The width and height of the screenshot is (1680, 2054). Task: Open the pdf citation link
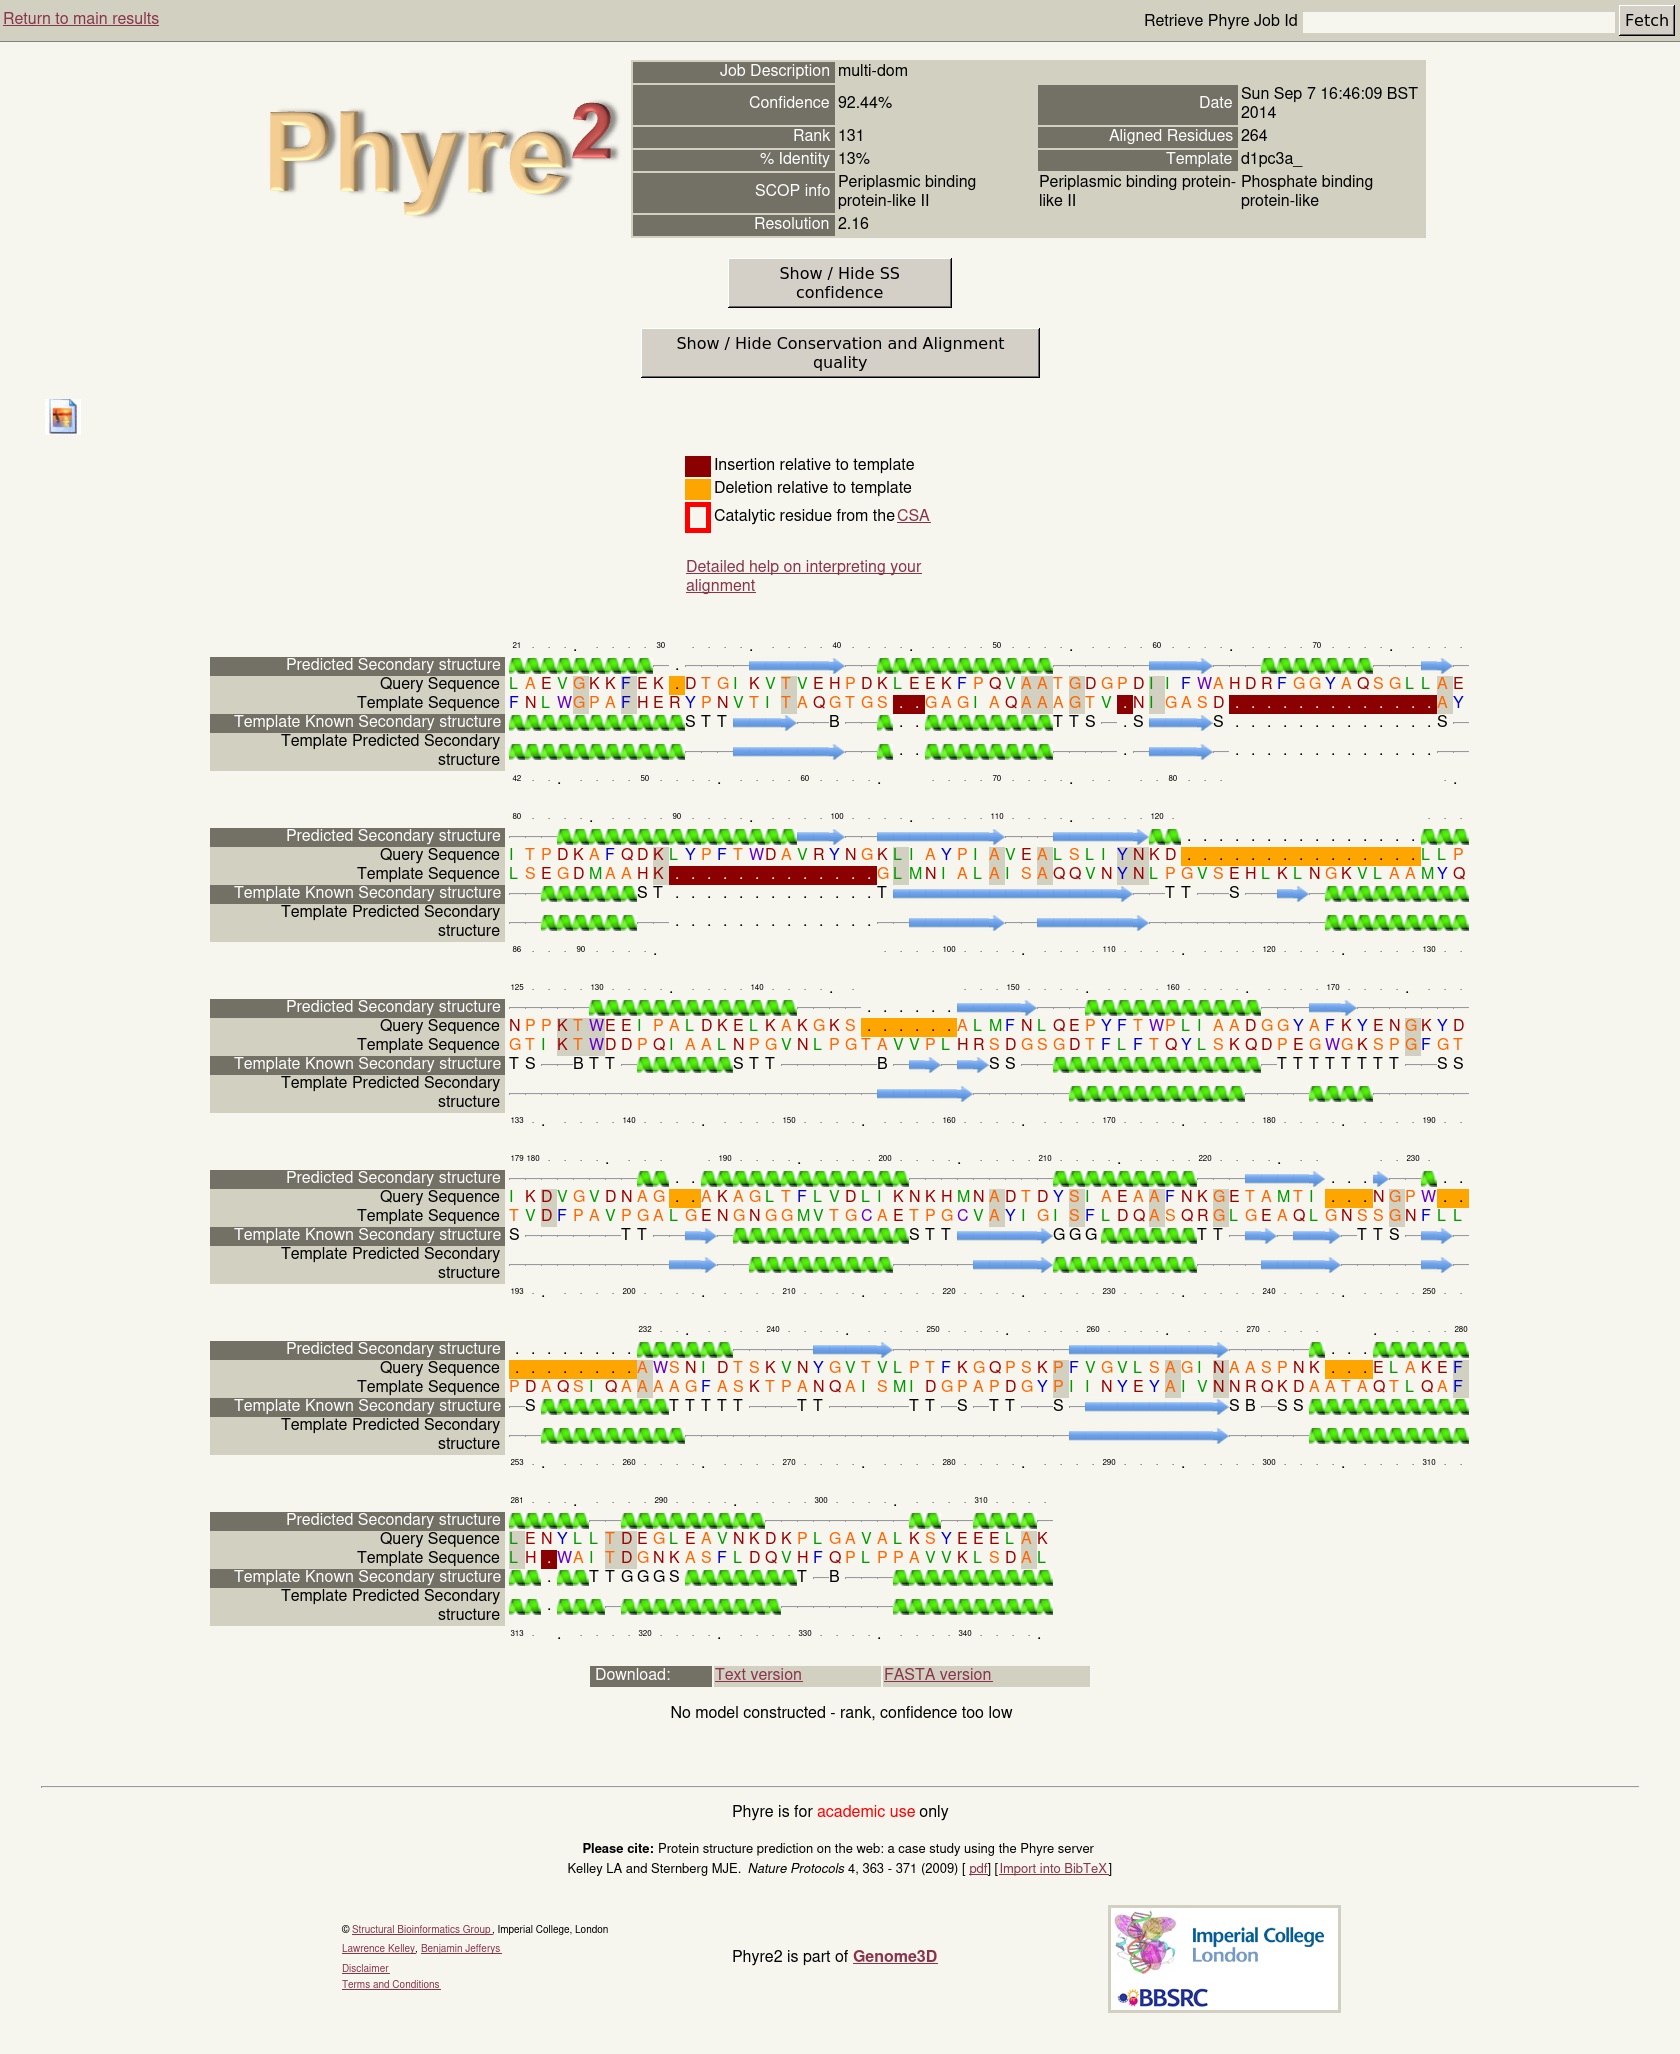click(x=978, y=1869)
